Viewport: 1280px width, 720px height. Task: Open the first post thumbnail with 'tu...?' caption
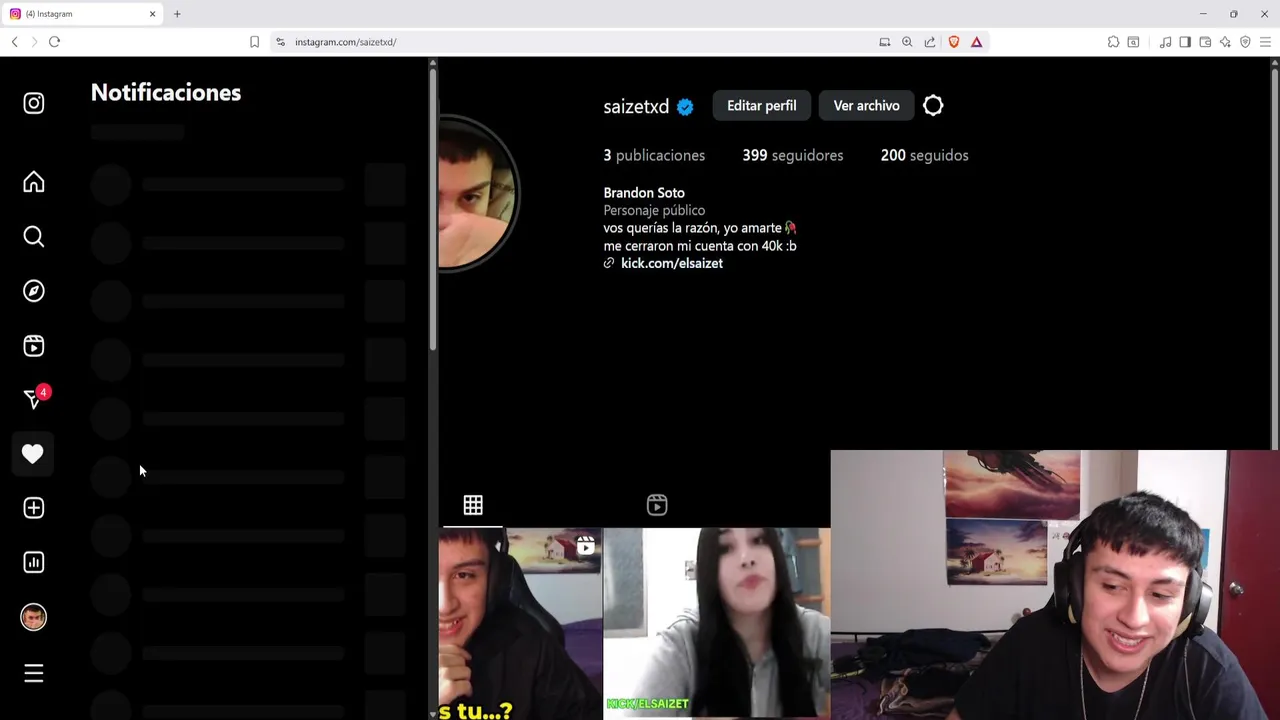click(520, 624)
